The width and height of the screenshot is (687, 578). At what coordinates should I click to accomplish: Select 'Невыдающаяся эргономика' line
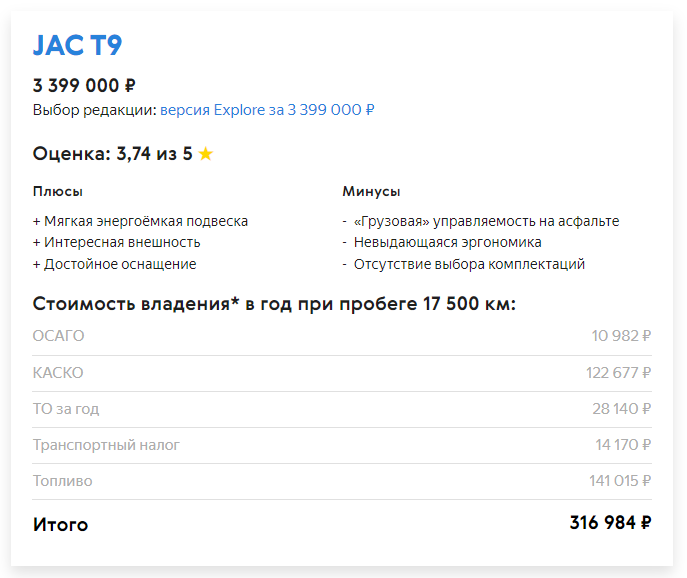click(442, 242)
